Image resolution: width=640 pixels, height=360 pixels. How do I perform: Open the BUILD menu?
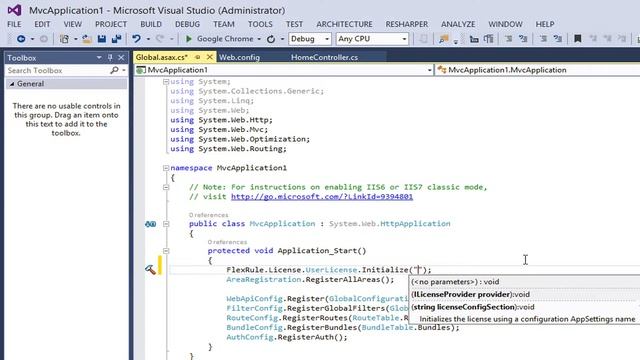coord(151,24)
